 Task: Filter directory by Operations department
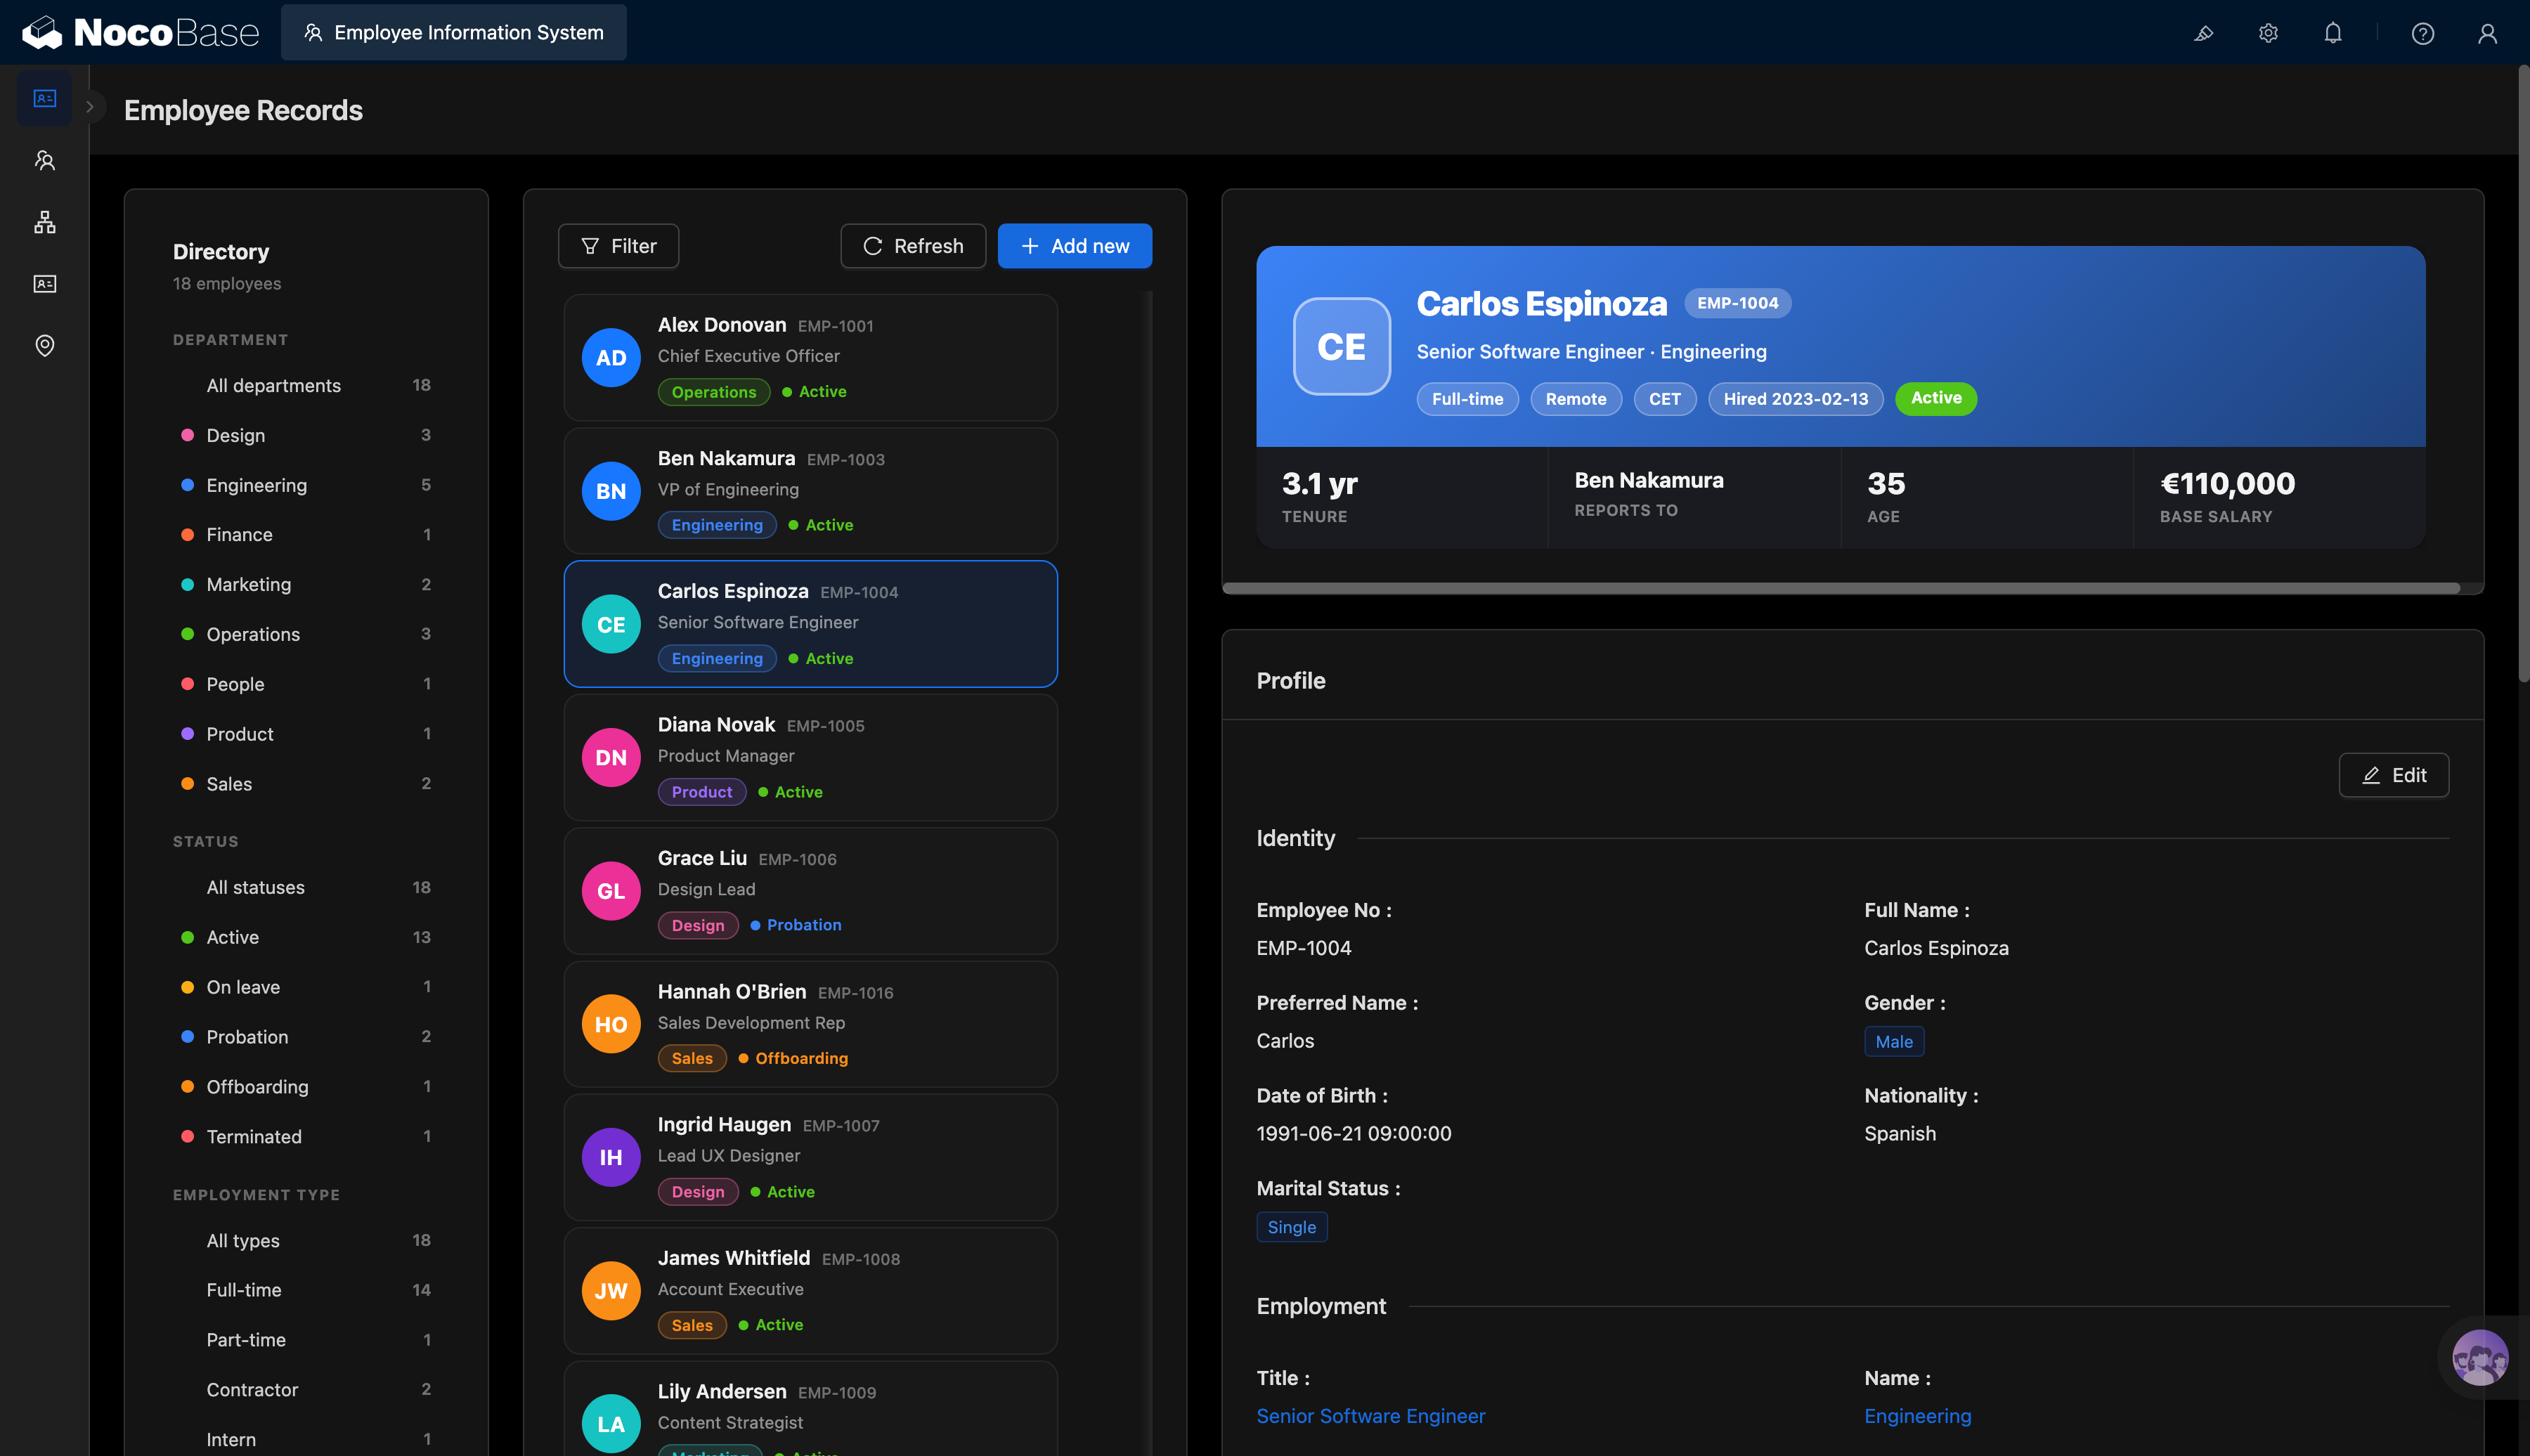coord(306,634)
